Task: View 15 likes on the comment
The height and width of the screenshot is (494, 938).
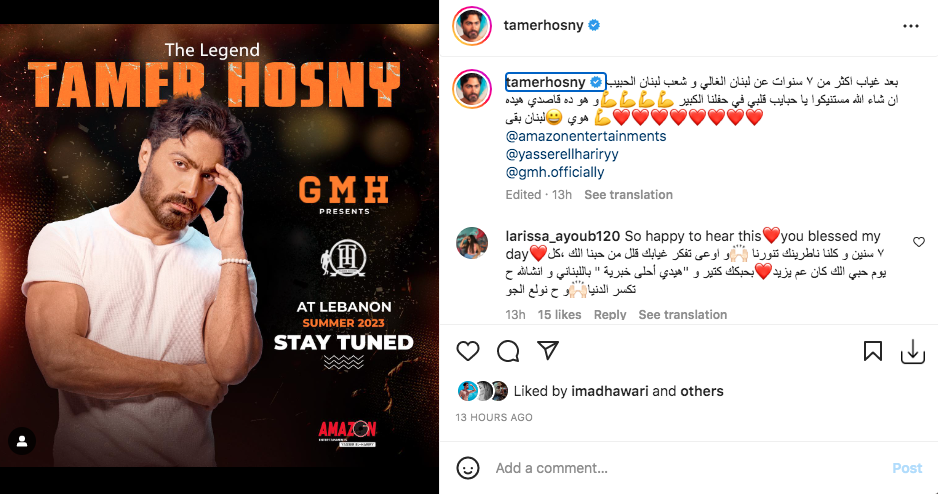Action: click(559, 315)
